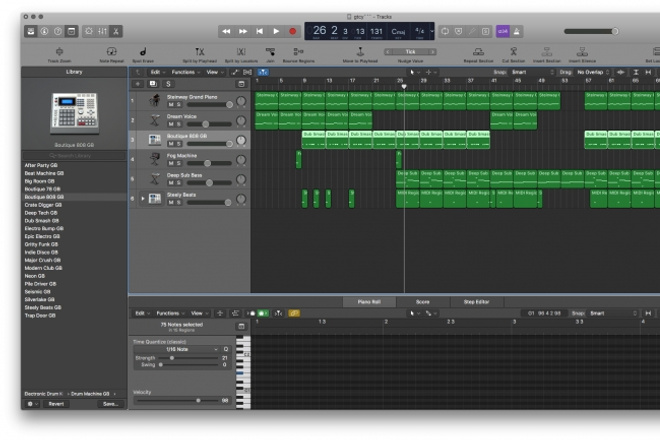Click the Revert button in Library
660x440 pixels.
pyautogui.click(x=56, y=404)
